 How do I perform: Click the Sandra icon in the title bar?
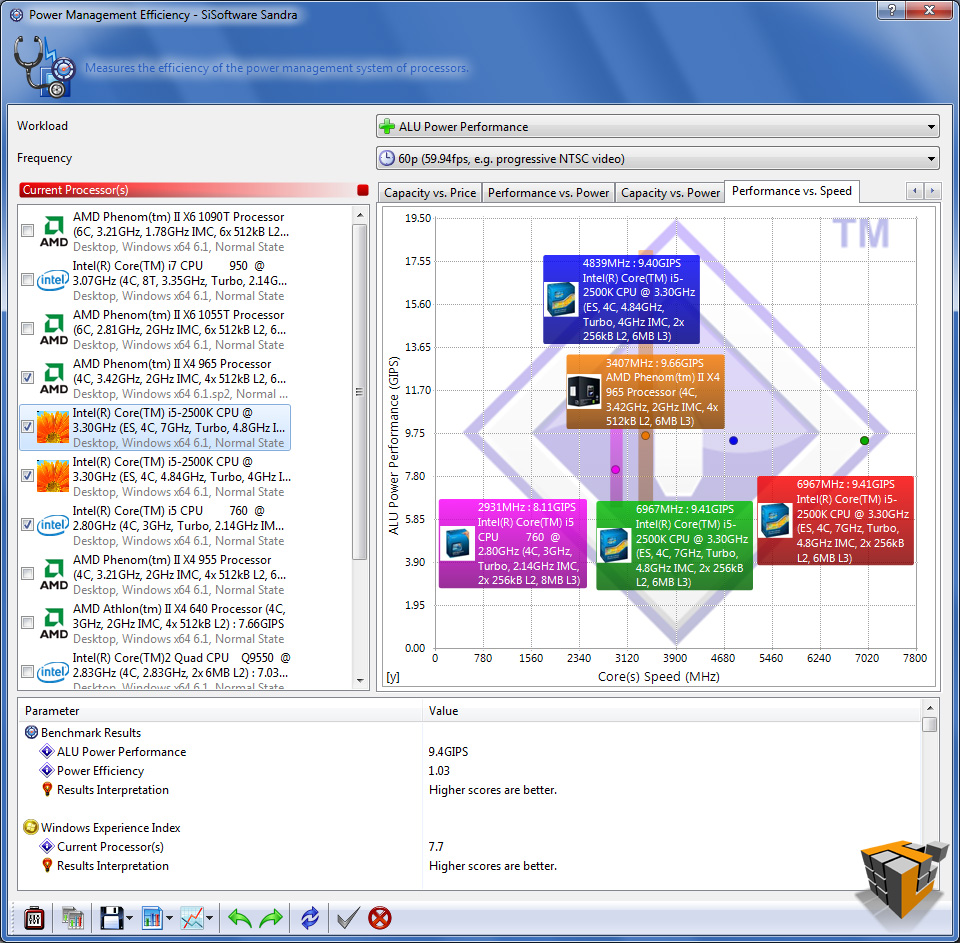17,15
